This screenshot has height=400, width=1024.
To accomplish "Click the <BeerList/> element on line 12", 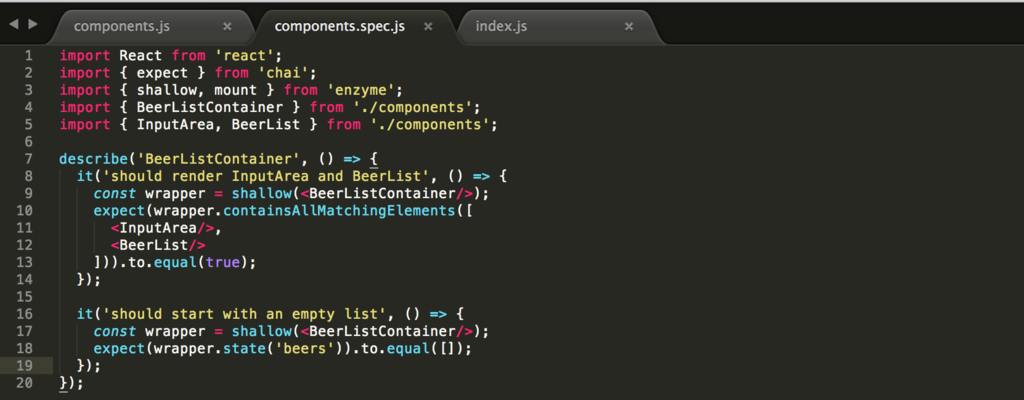I will coord(159,245).
